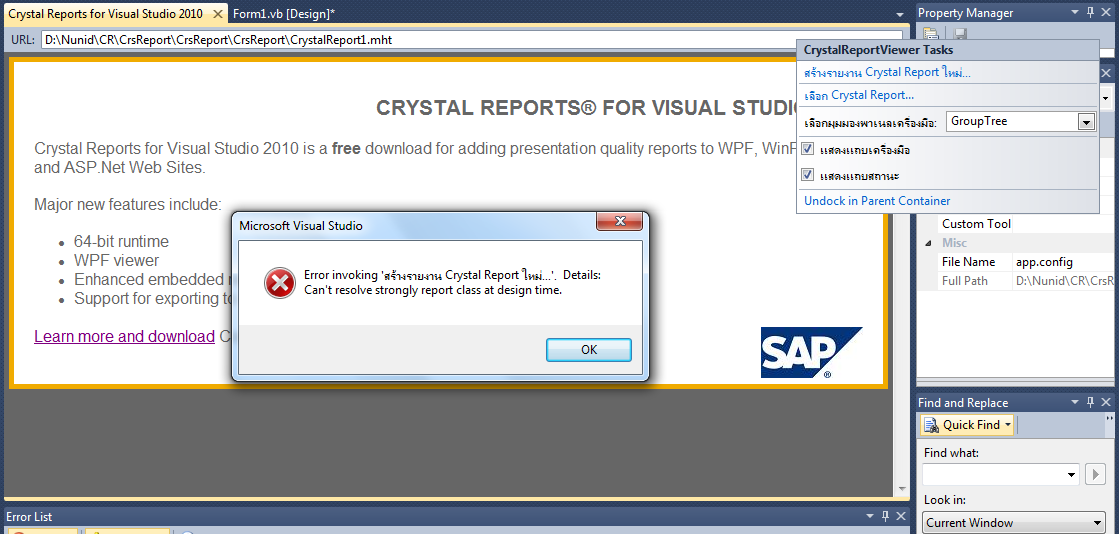Click the disabled save icon in Property Manager
Screen dimensions: 1119x534
960,34
